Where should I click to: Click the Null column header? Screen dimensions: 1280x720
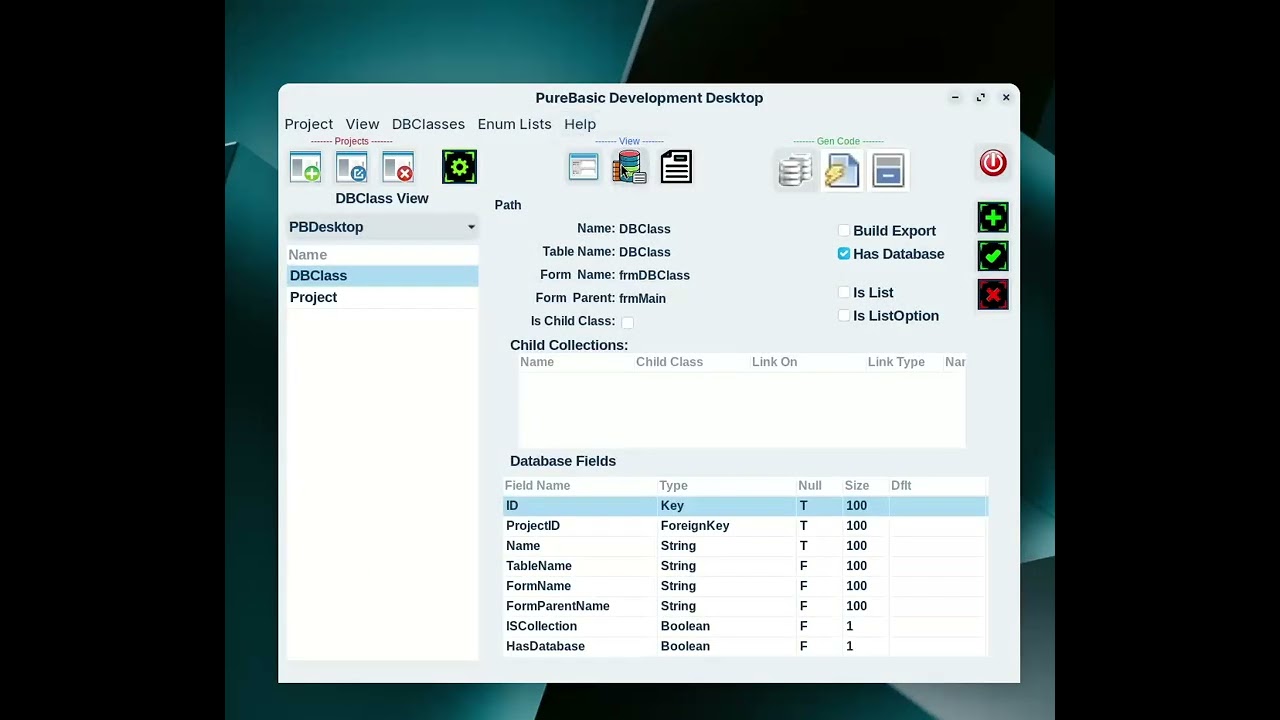pos(819,486)
